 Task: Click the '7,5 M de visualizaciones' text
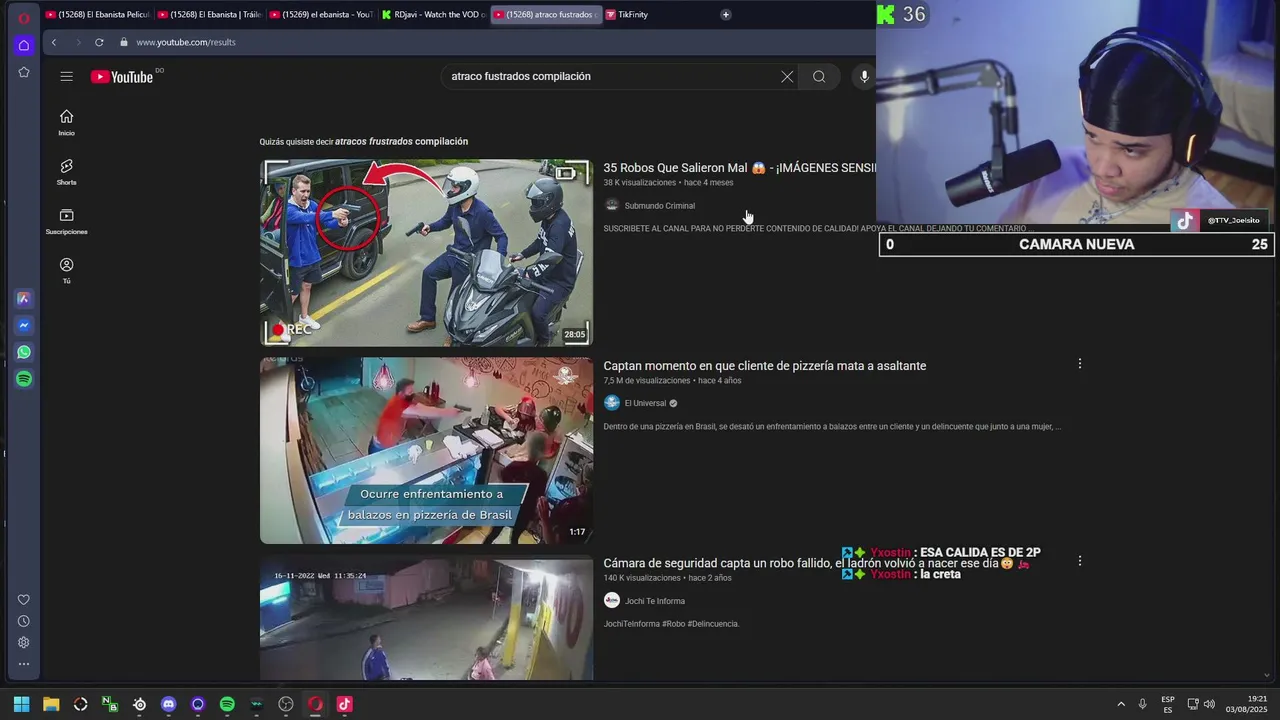coord(647,381)
